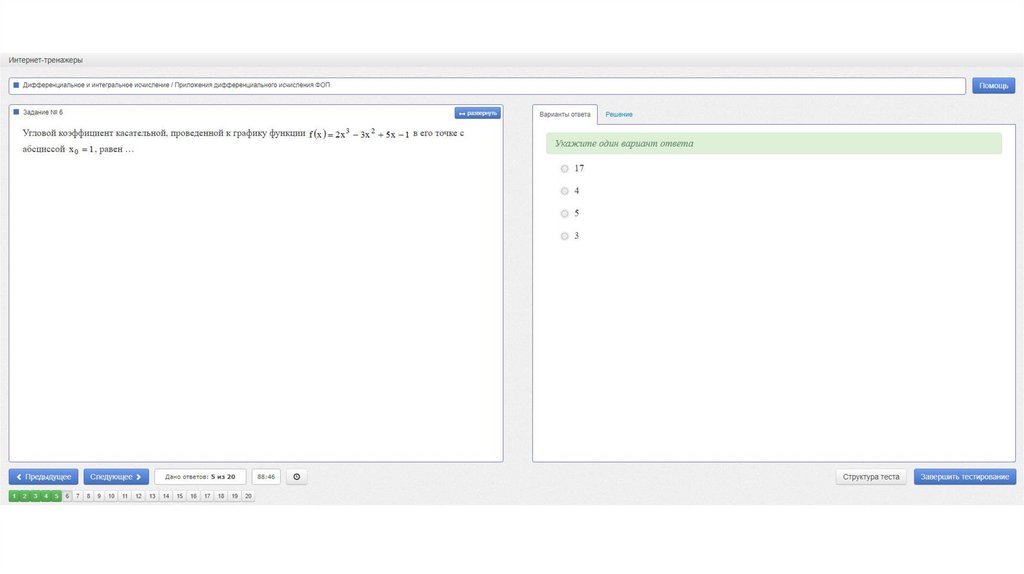
Task: Open 'Структура теста' view
Action: [x=871, y=477]
